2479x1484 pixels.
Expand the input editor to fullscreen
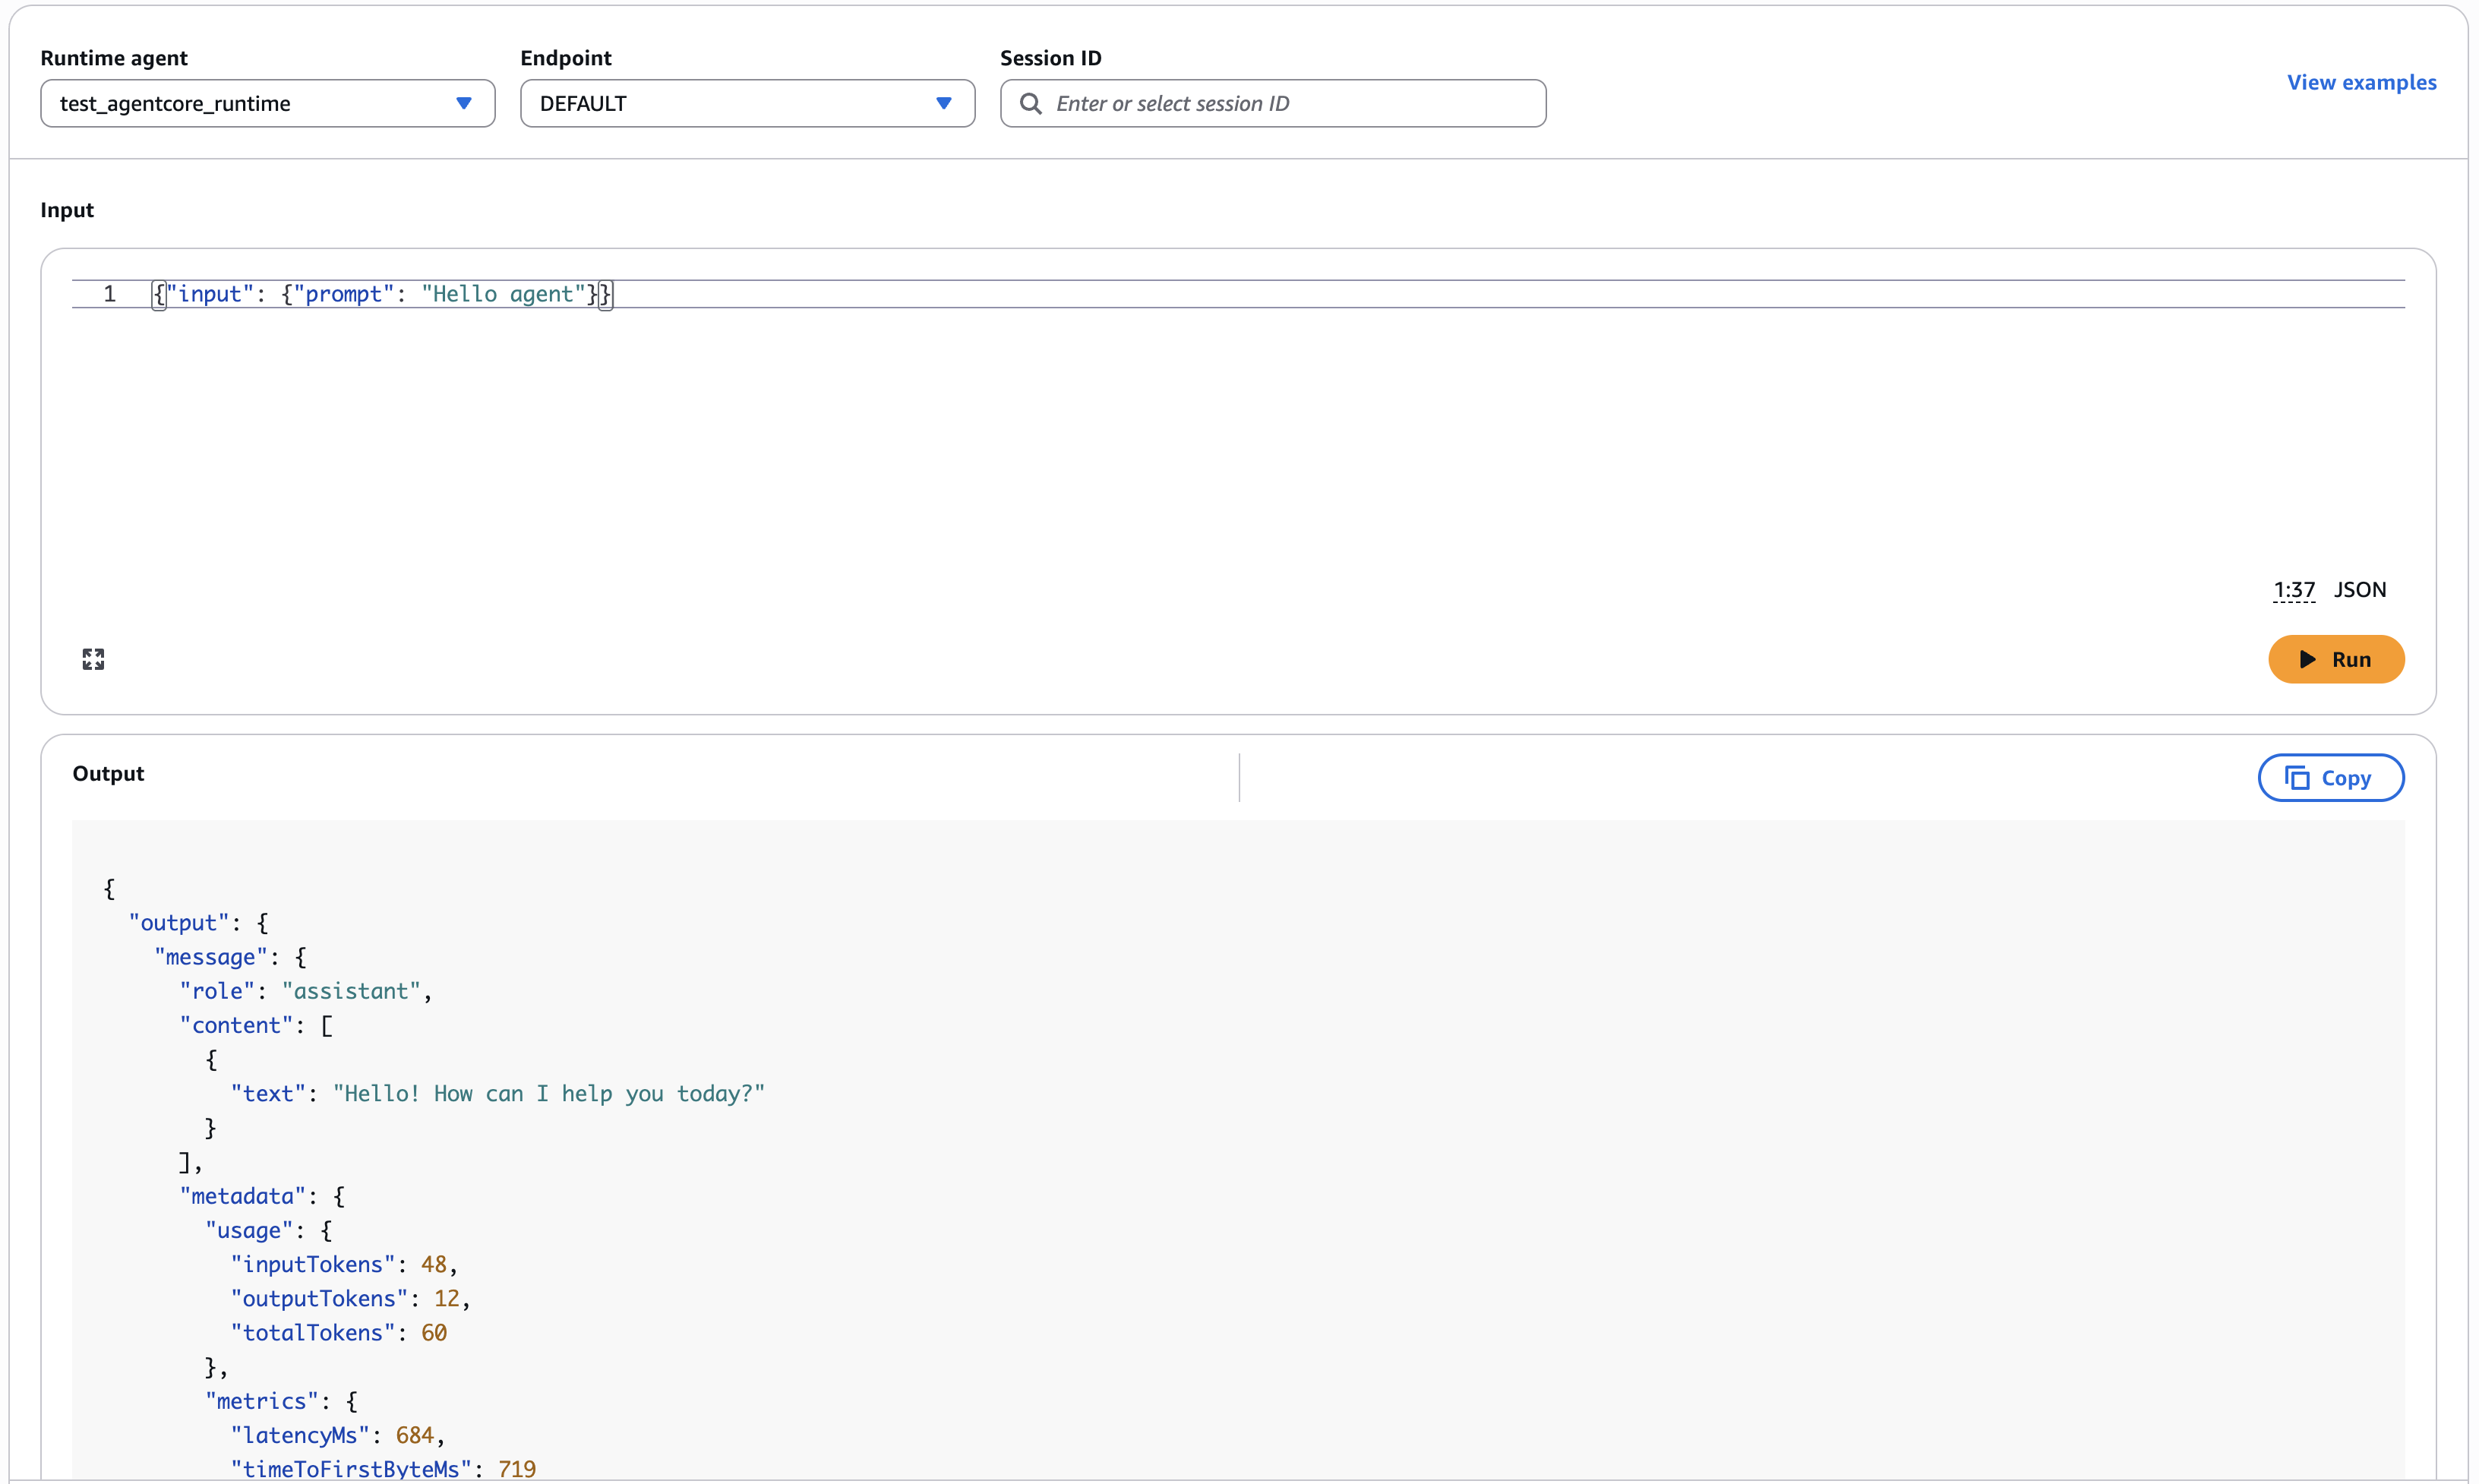(93, 659)
